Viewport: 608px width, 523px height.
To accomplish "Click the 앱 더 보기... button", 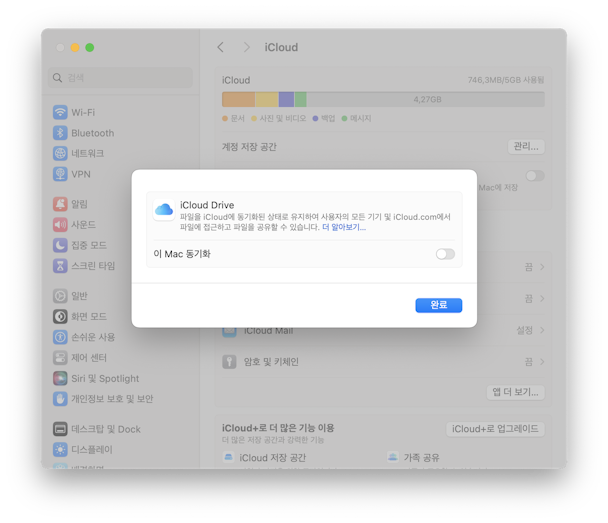I will click(x=515, y=392).
